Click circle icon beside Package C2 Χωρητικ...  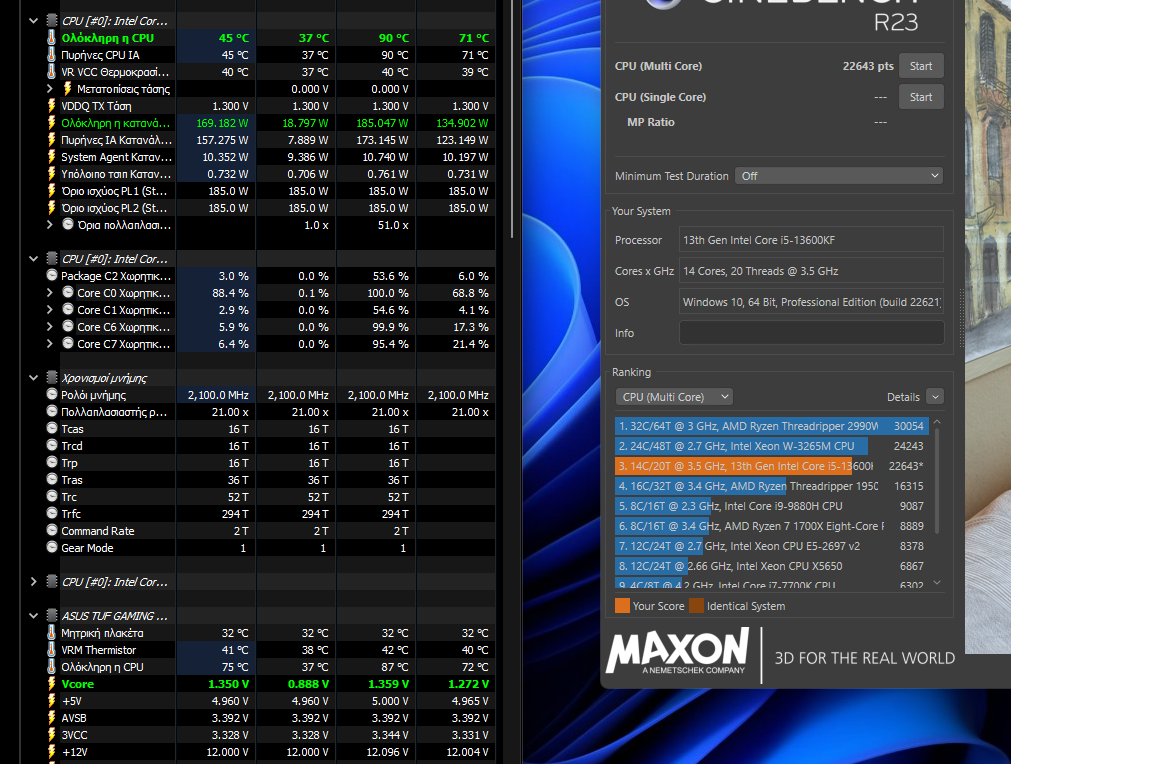point(51,275)
